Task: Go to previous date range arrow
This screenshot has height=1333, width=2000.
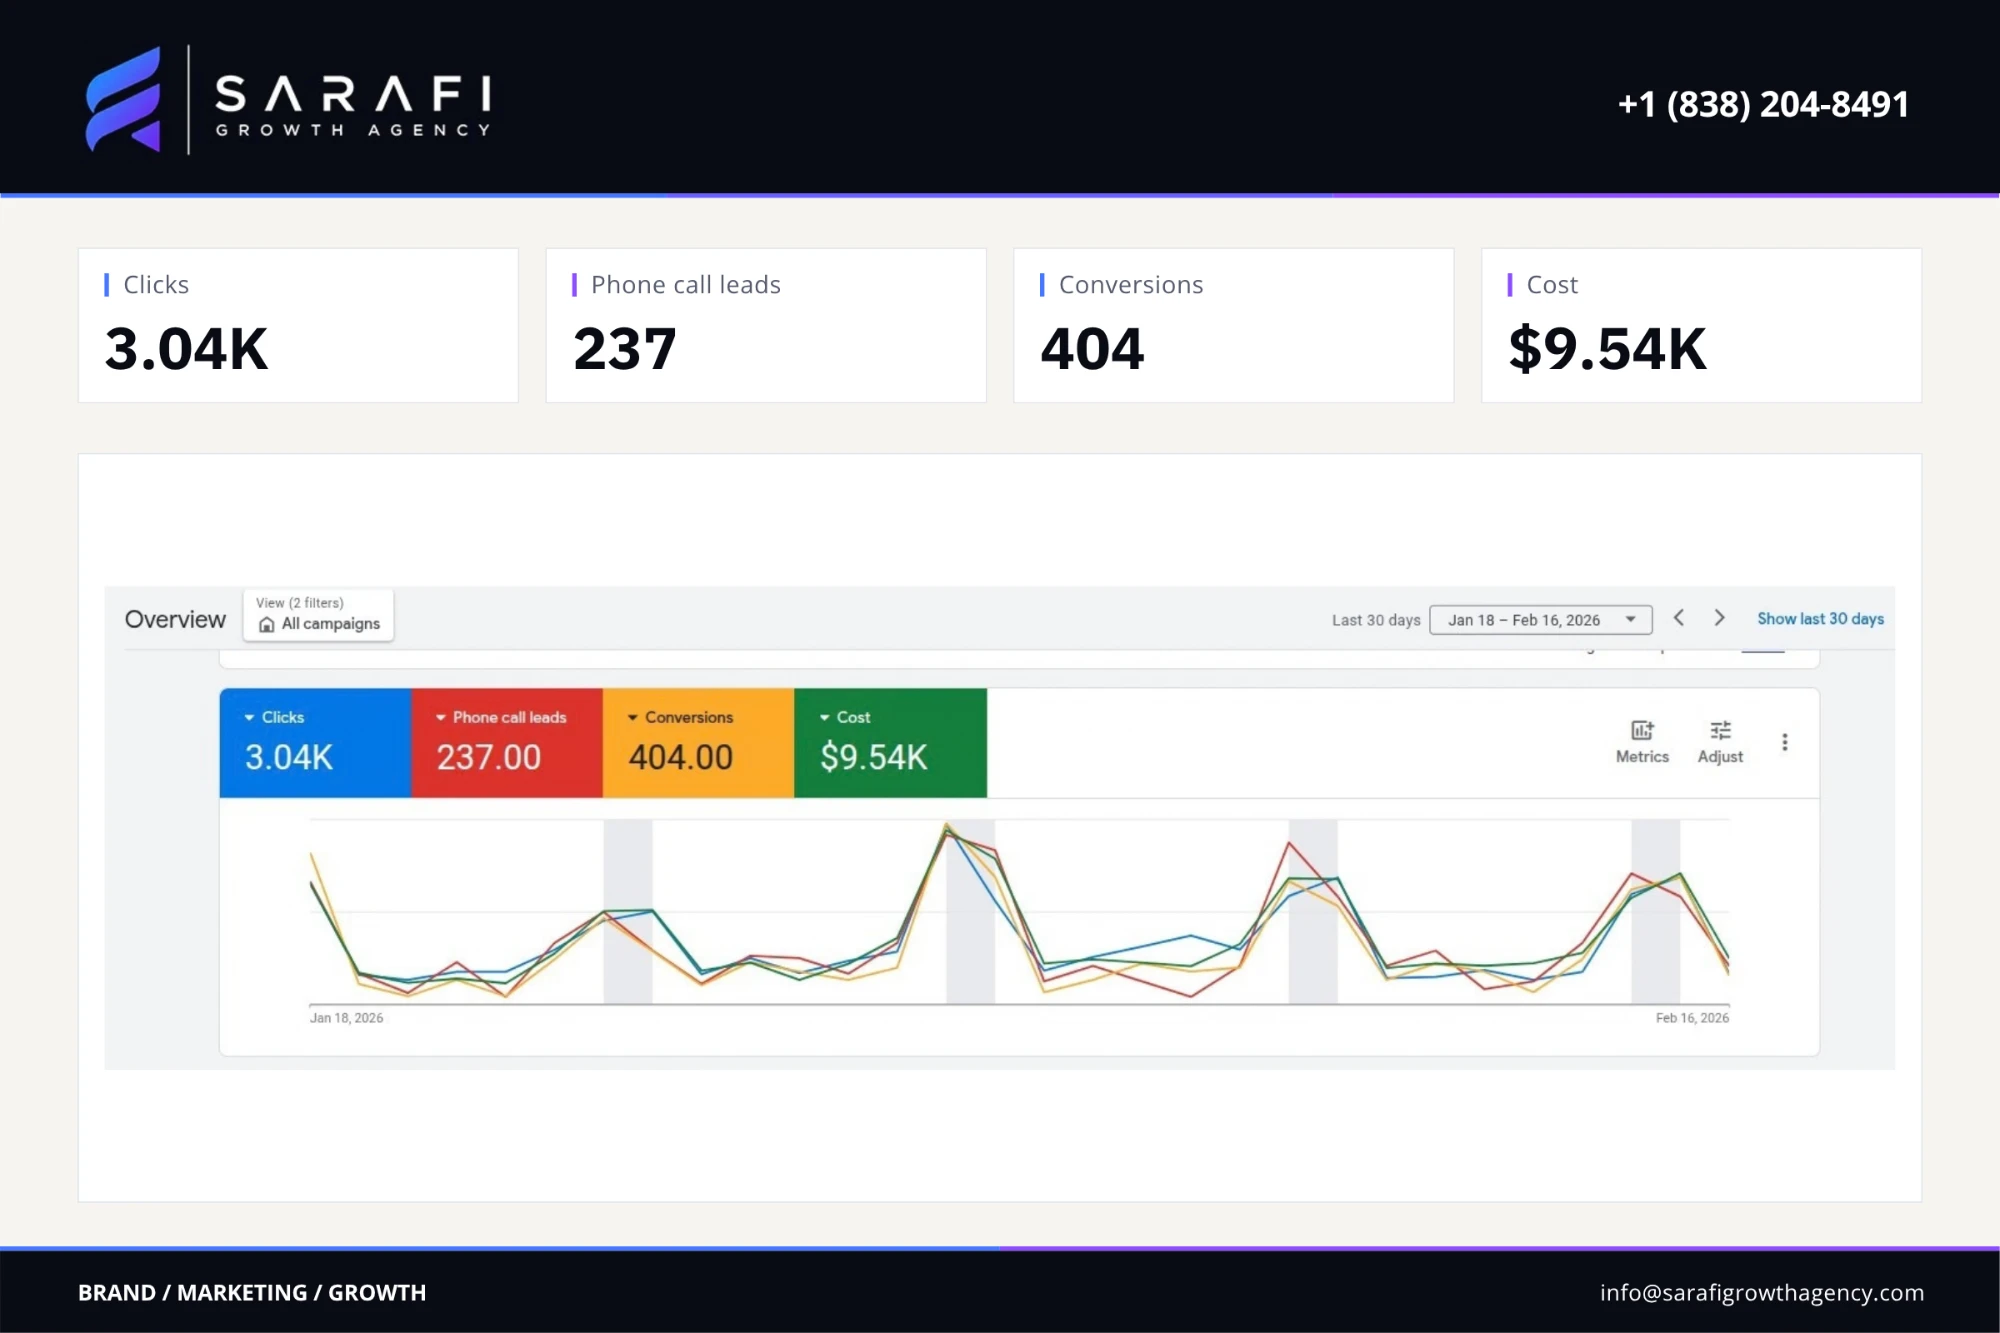Action: (1679, 618)
